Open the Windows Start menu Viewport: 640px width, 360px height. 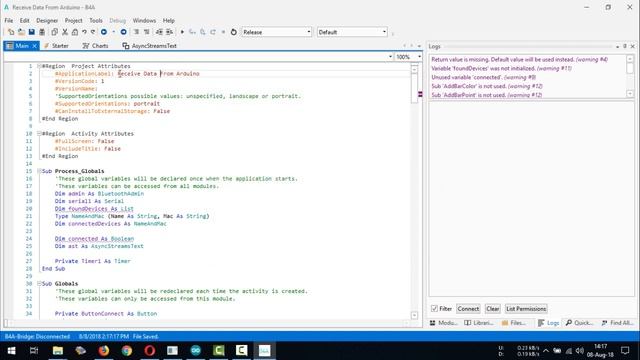click(11, 350)
